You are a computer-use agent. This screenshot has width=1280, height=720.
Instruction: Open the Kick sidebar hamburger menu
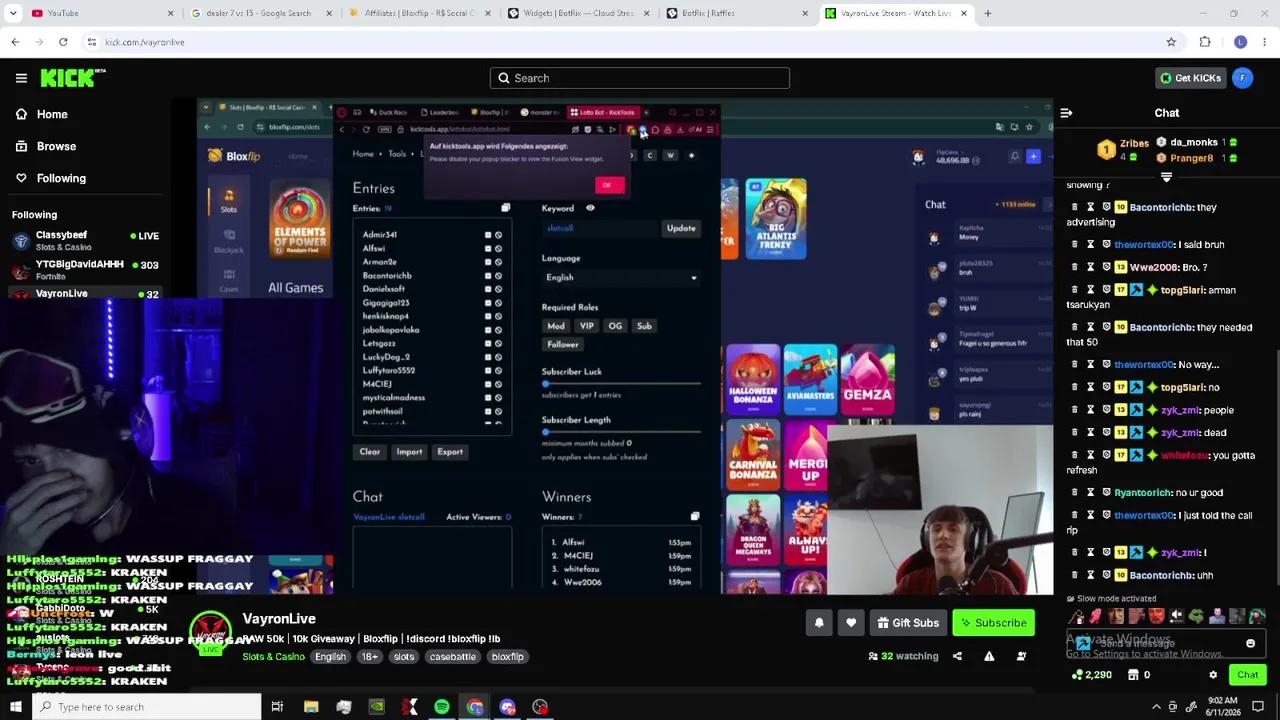click(x=21, y=78)
